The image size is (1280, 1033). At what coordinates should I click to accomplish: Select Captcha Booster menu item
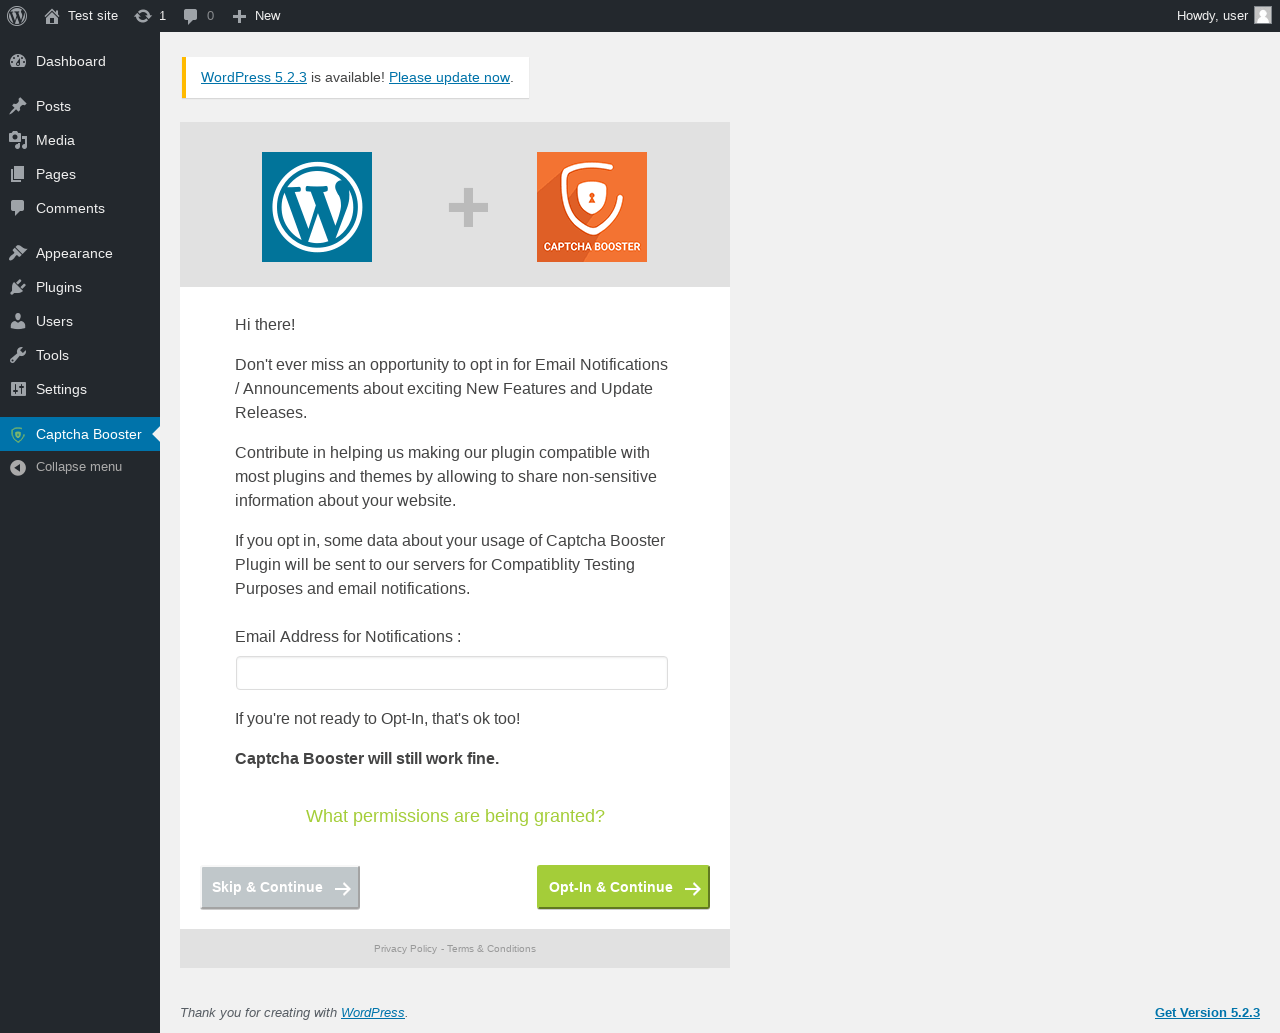80,434
